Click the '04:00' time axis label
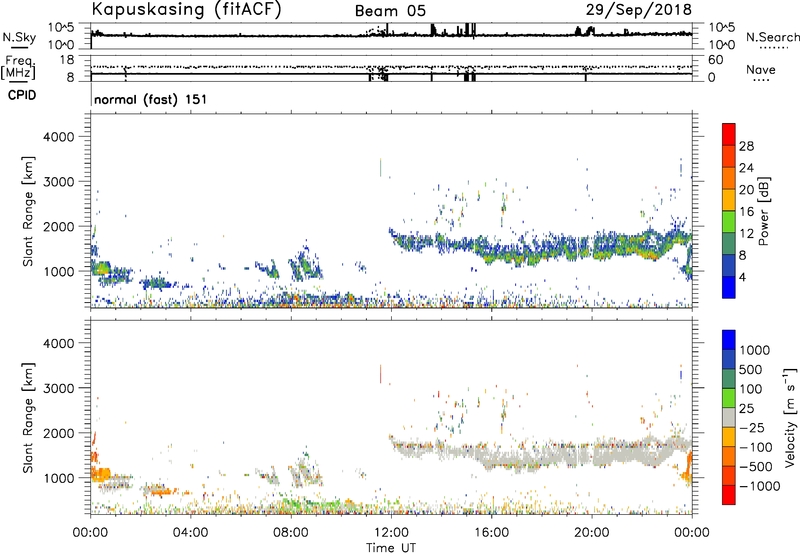800x554 pixels. point(190,533)
